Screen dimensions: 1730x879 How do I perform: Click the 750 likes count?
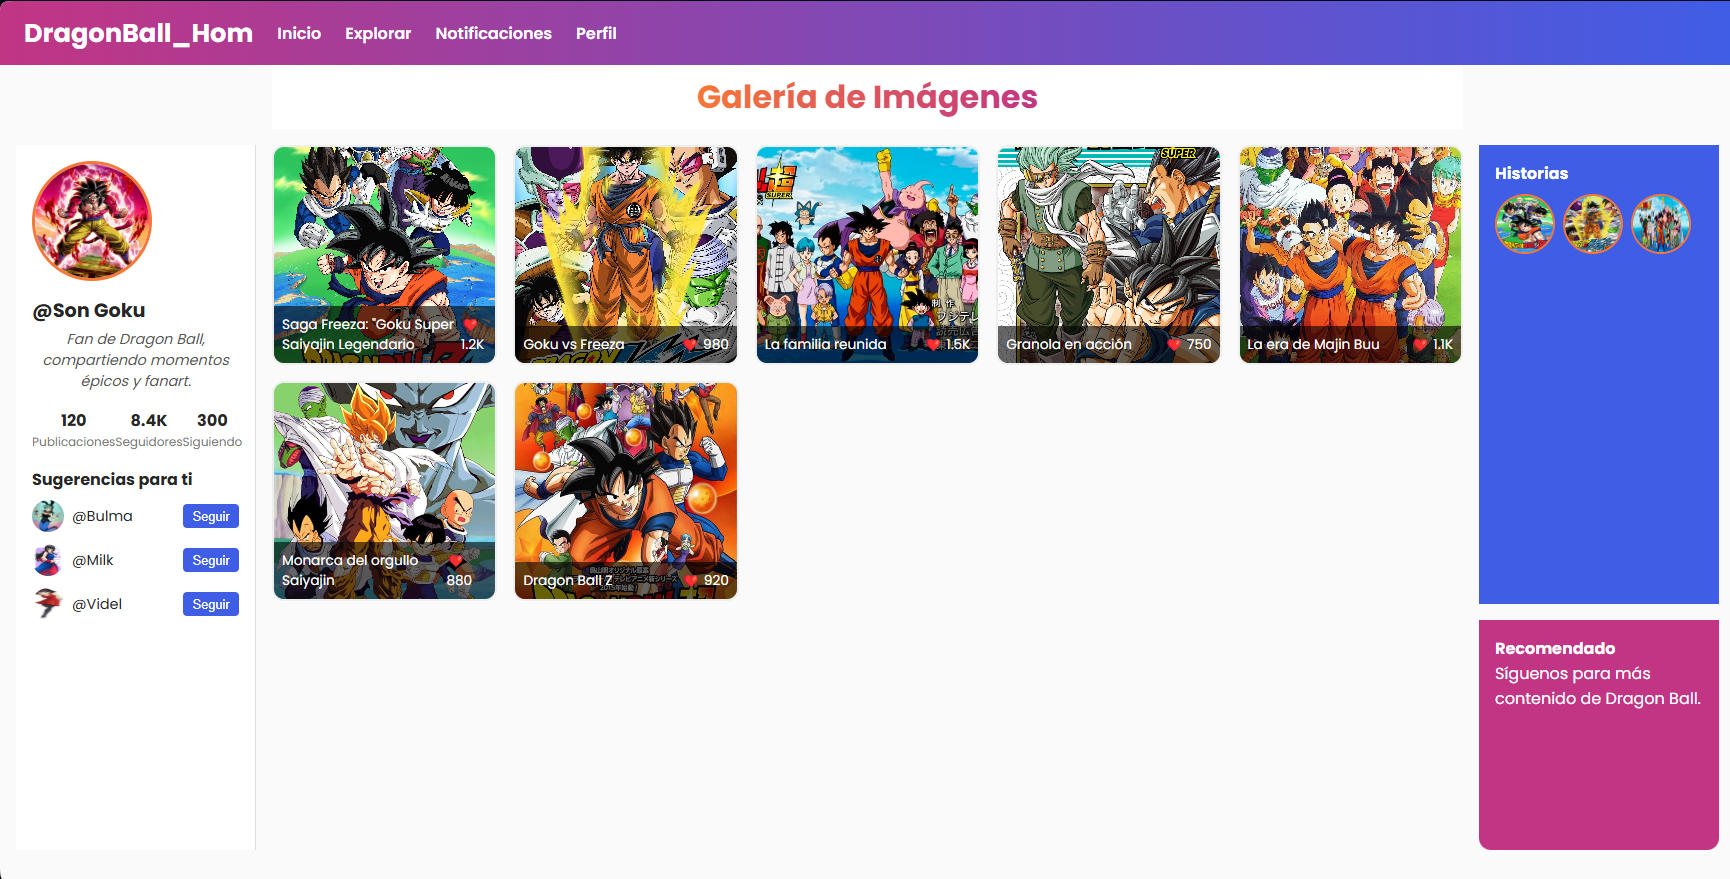pos(1199,344)
